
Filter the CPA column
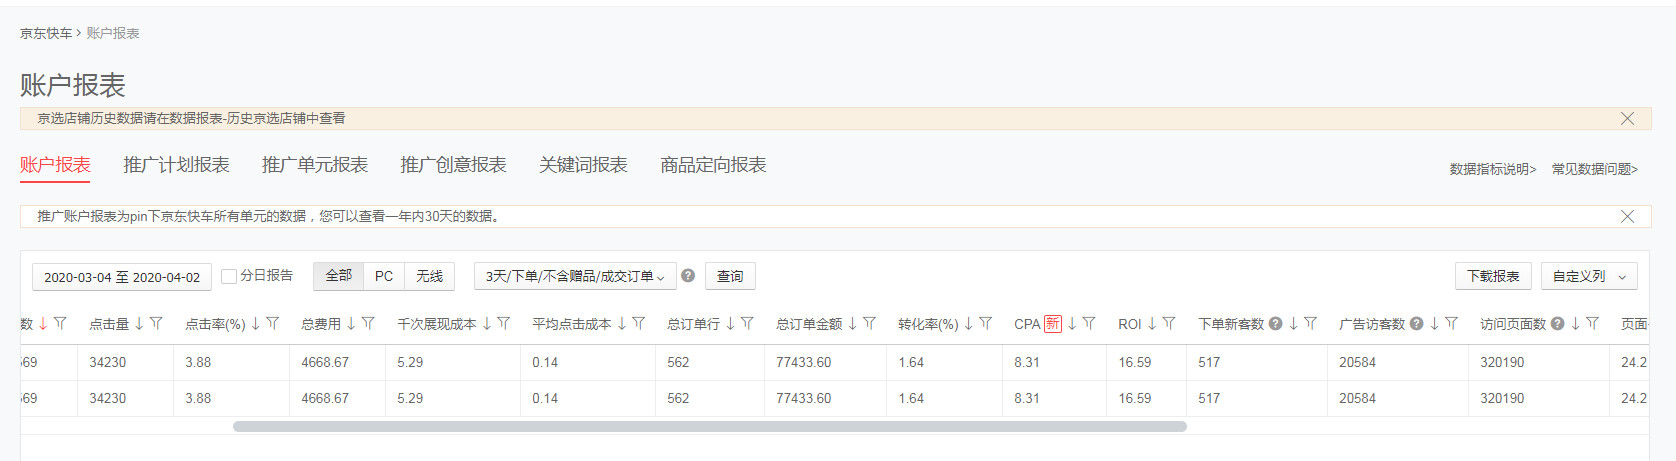pyautogui.click(x=1089, y=323)
